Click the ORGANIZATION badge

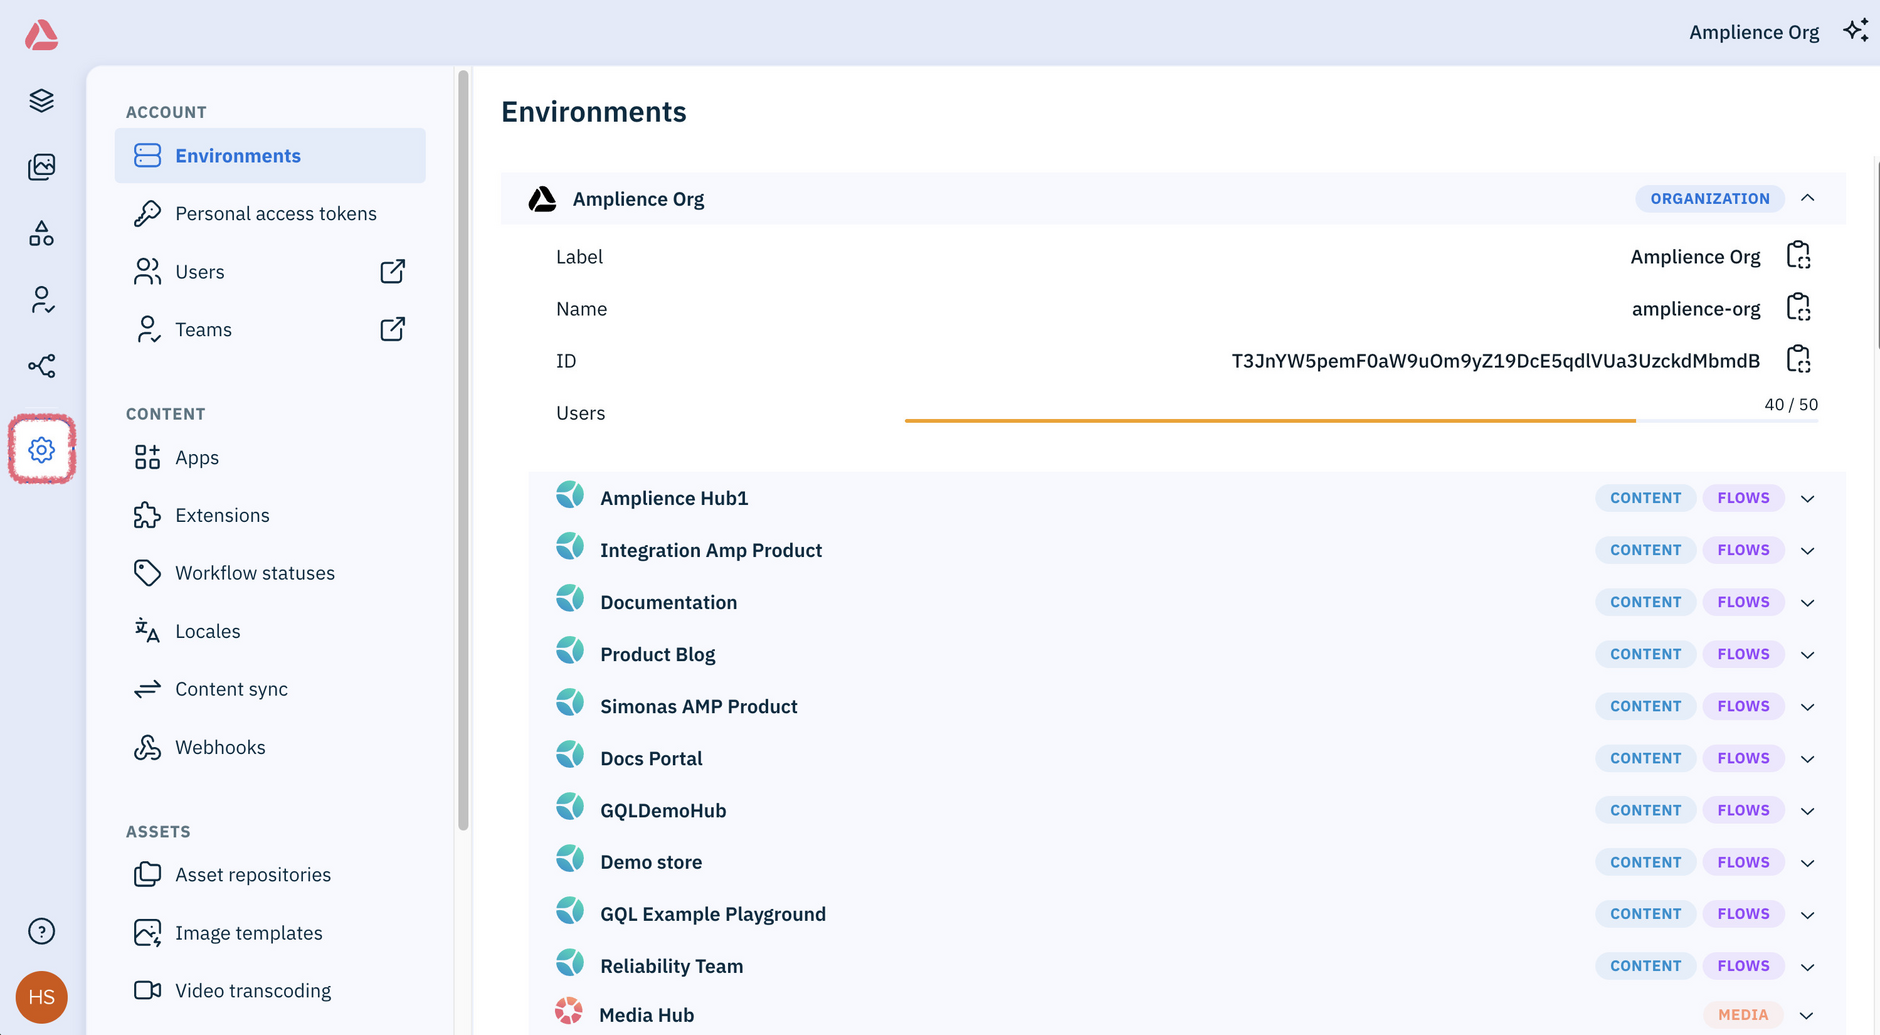(x=1710, y=198)
